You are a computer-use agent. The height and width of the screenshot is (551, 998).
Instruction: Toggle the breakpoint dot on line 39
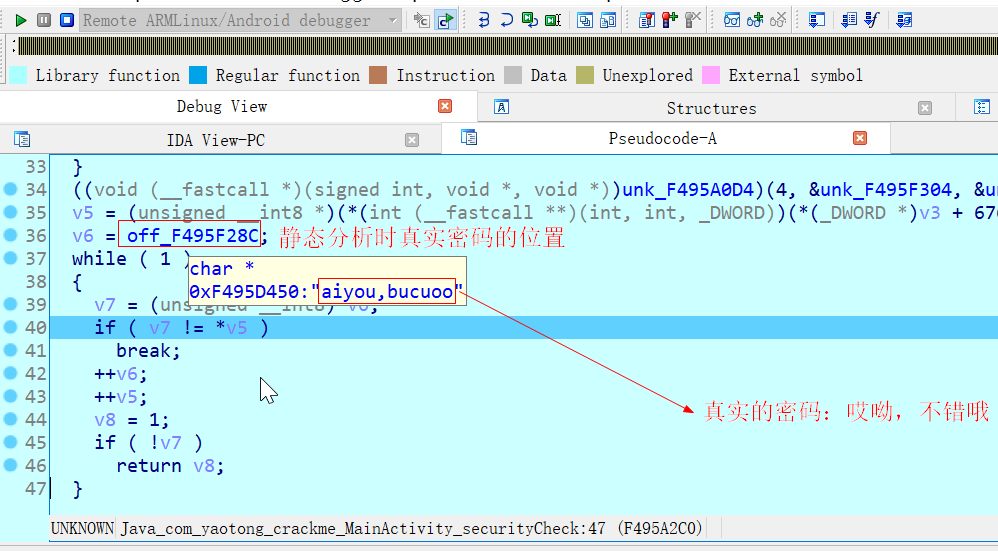(x=10, y=303)
